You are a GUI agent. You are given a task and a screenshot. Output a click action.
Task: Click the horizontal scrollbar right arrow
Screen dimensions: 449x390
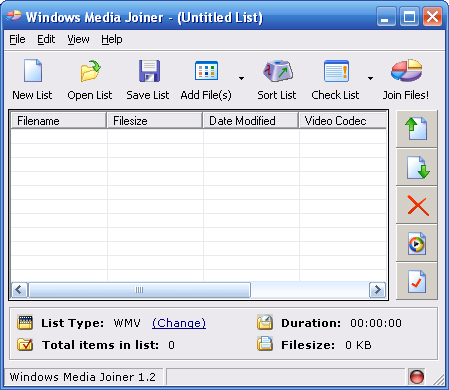tap(377, 290)
